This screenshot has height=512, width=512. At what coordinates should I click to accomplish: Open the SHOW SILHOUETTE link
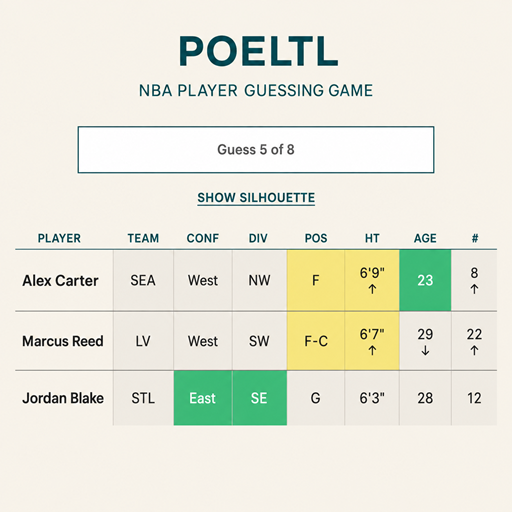pyautogui.click(x=256, y=198)
